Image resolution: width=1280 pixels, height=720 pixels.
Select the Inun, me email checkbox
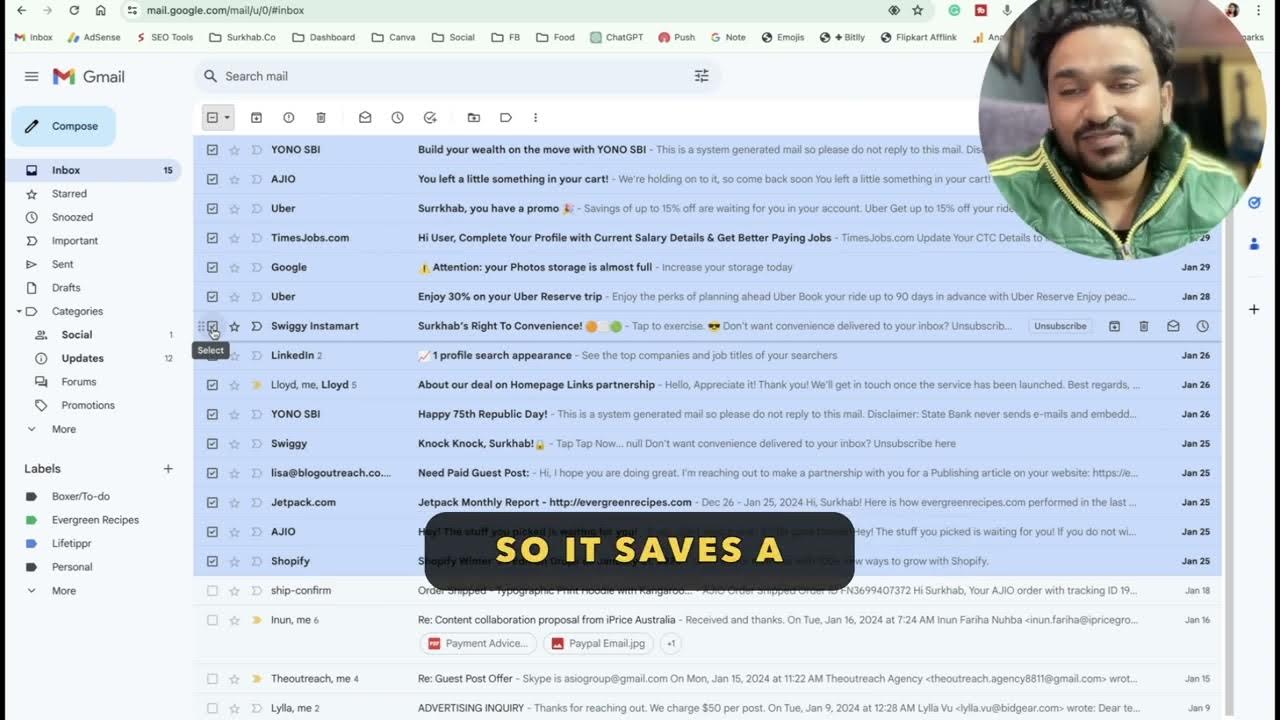(212, 620)
